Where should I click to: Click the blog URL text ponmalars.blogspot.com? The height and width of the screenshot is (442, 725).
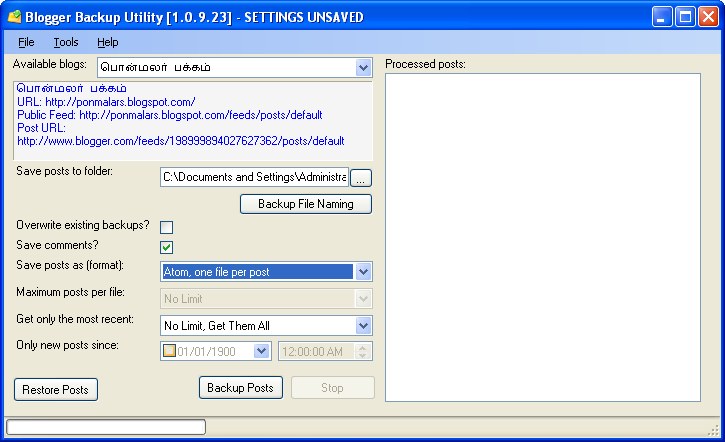tap(120, 102)
